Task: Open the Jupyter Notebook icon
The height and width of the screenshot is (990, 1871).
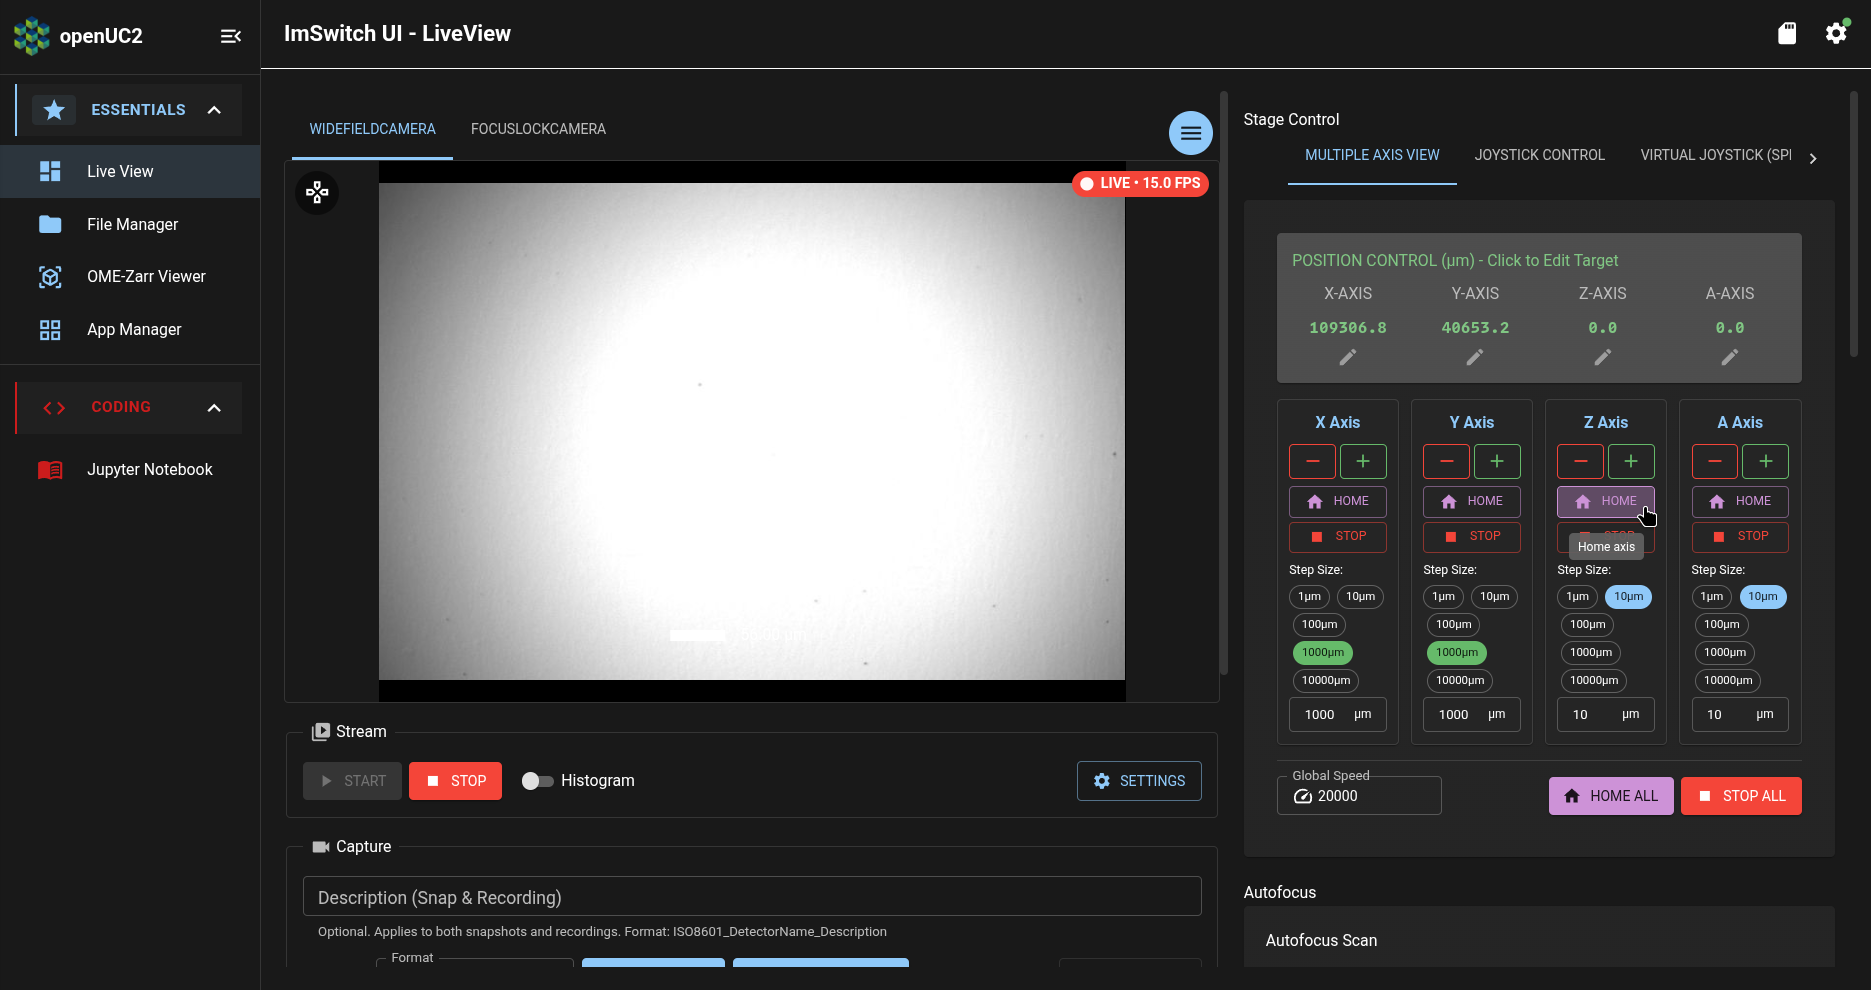Action: [x=50, y=469]
